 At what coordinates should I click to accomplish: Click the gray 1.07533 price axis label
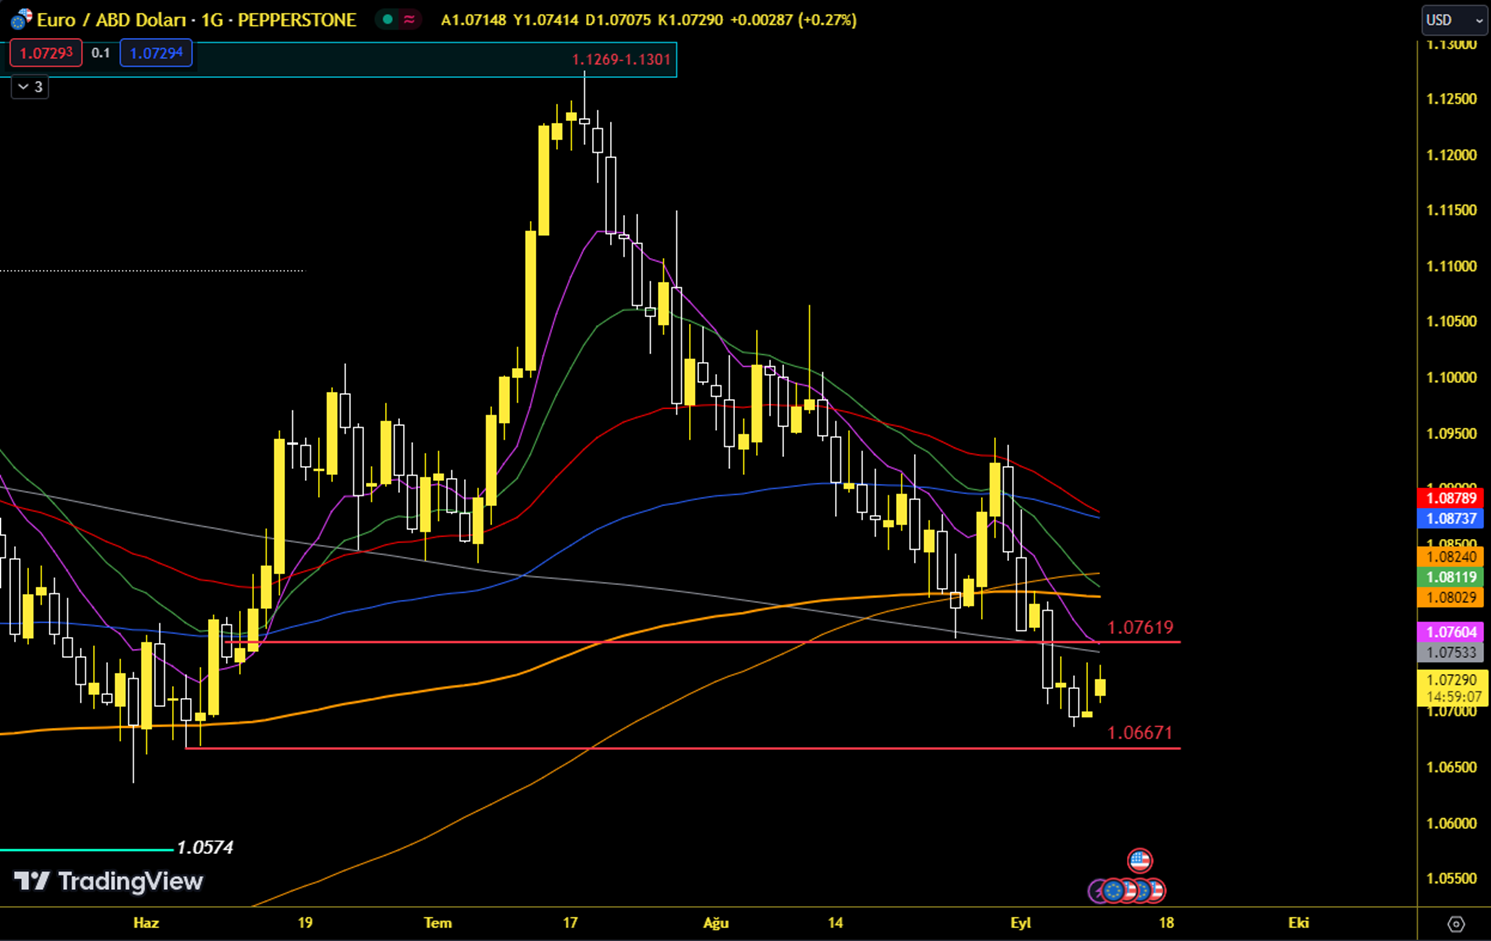pos(1452,652)
